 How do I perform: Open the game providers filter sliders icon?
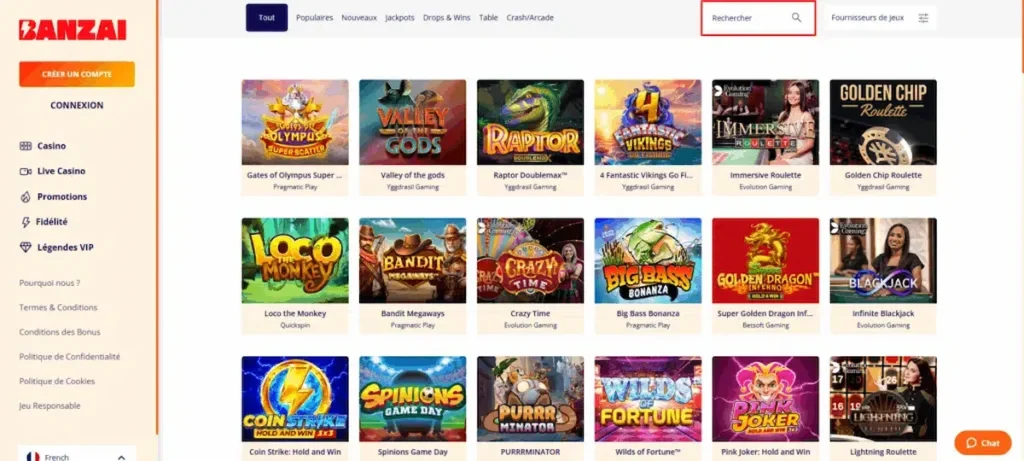click(923, 18)
